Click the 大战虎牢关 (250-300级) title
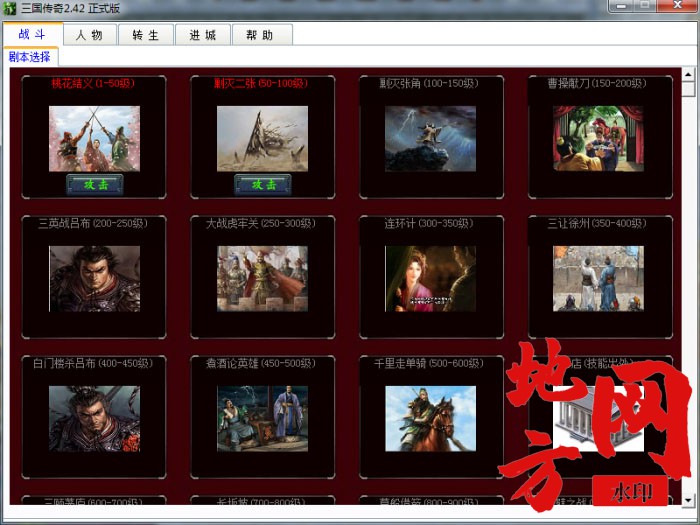This screenshot has height=525, width=700. tap(261, 223)
